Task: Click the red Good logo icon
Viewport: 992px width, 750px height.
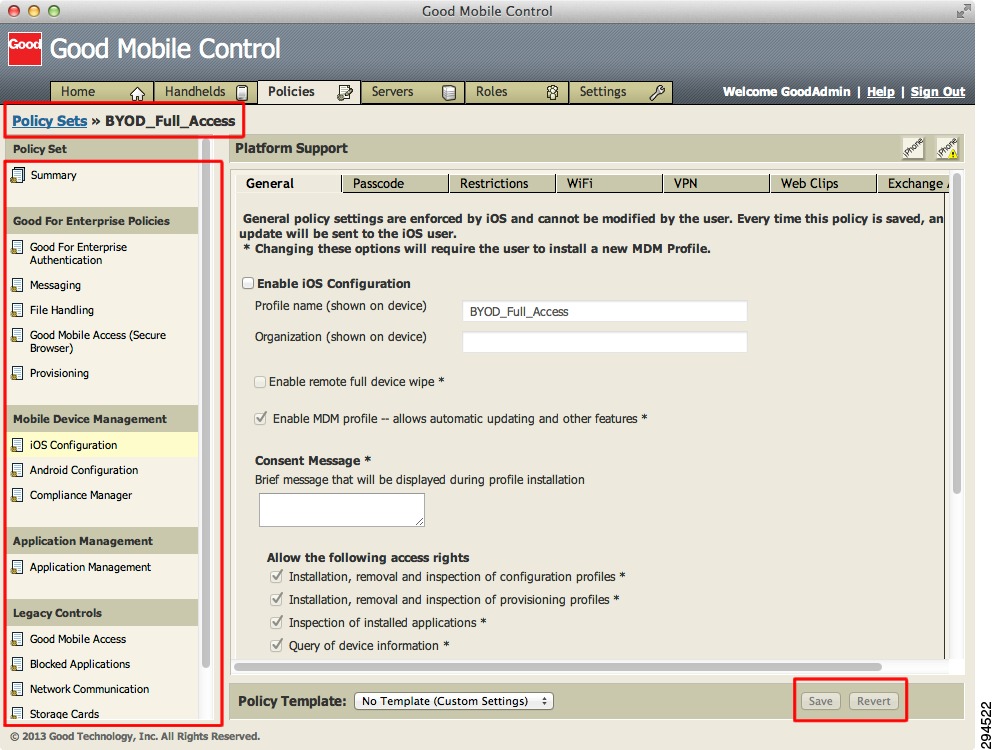Action: 25,49
